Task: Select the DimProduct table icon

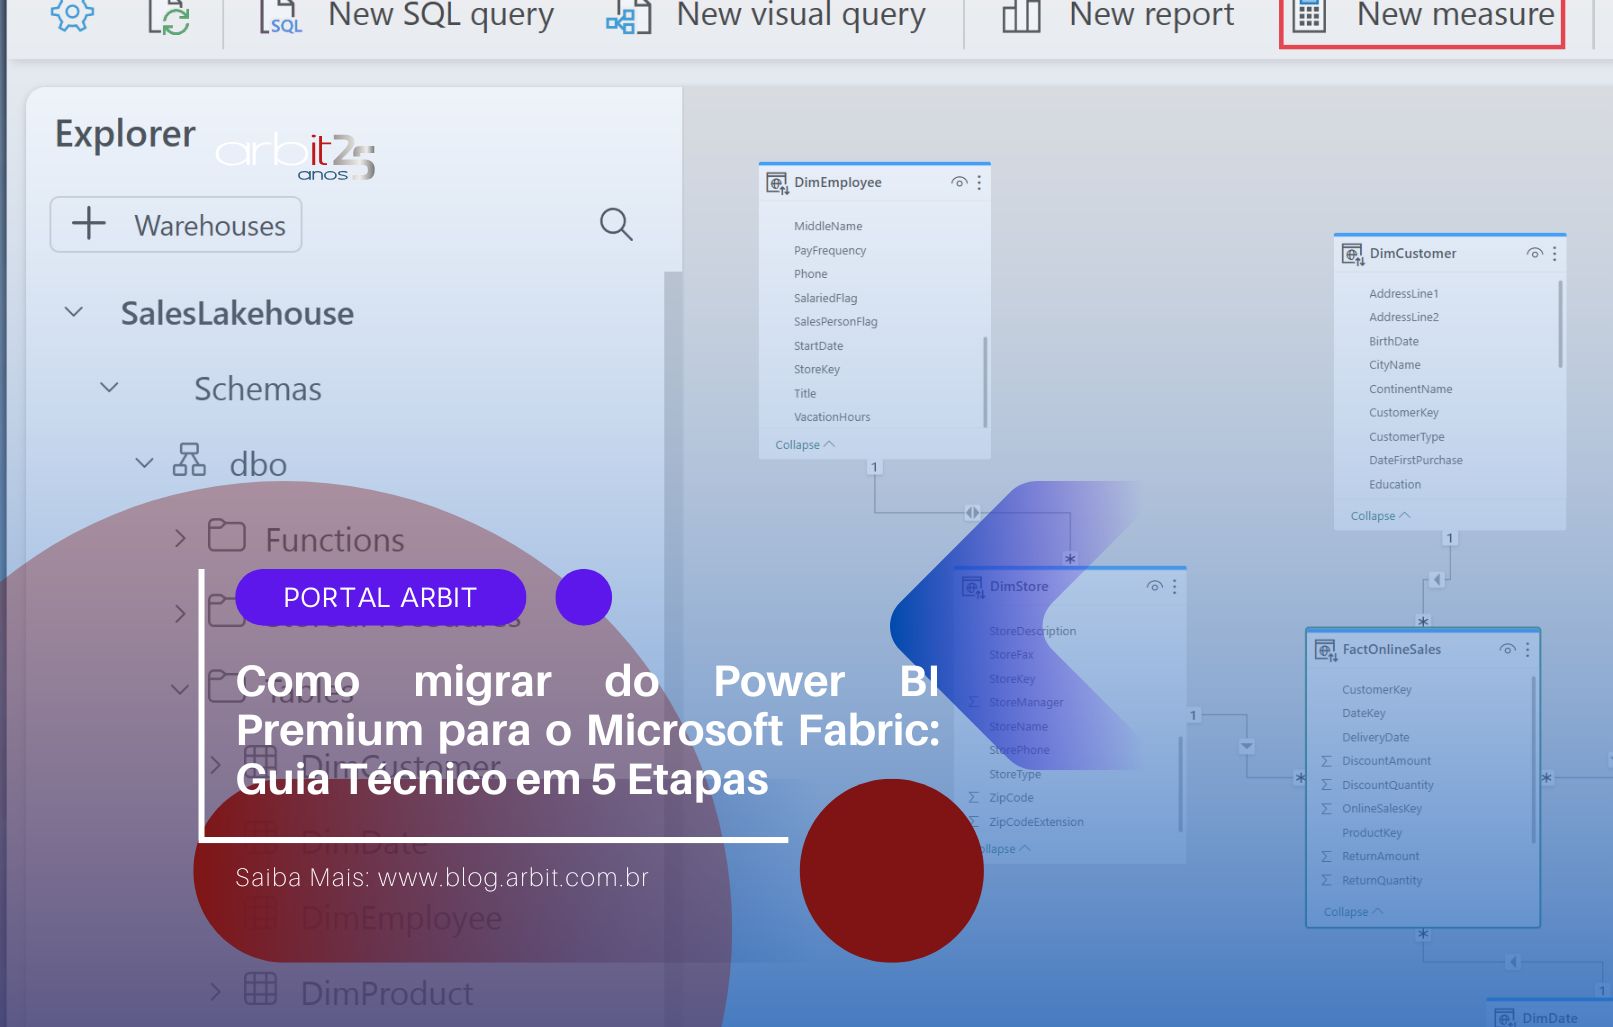Action: click(x=261, y=989)
